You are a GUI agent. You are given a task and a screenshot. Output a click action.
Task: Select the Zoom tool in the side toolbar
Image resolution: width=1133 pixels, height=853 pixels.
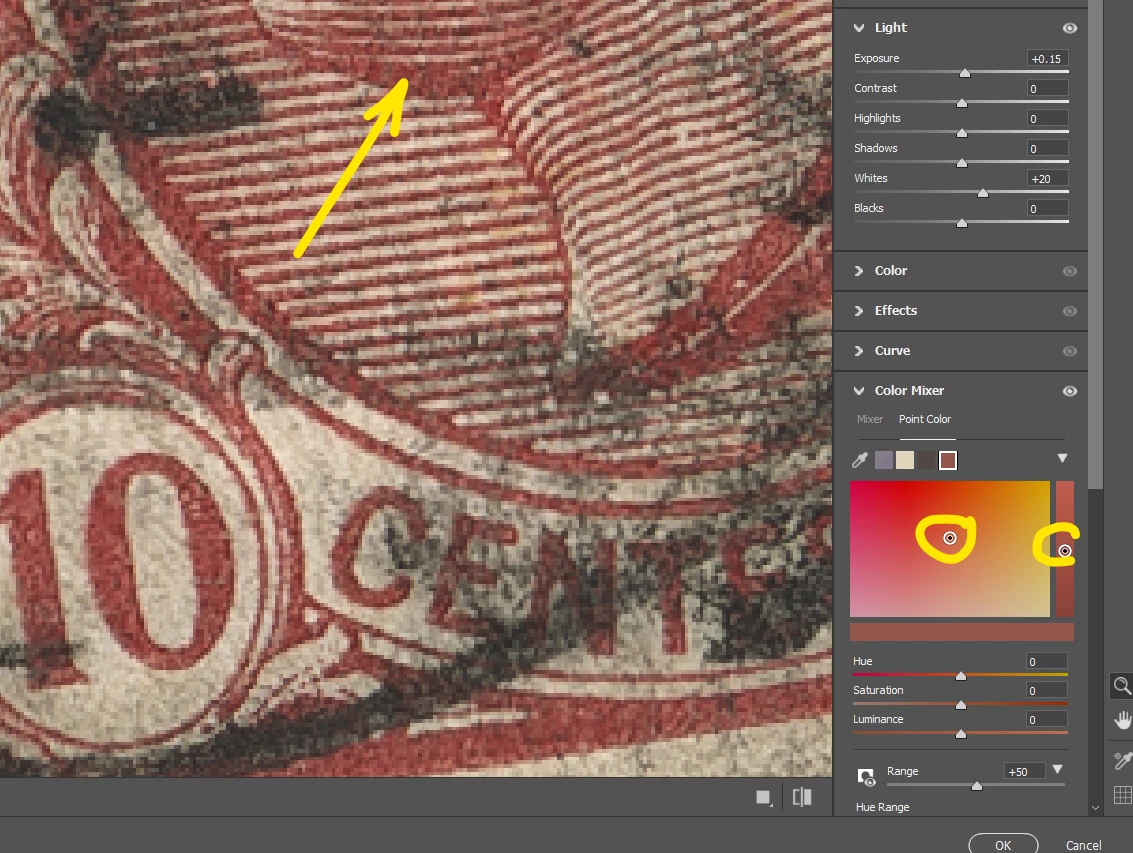1121,686
